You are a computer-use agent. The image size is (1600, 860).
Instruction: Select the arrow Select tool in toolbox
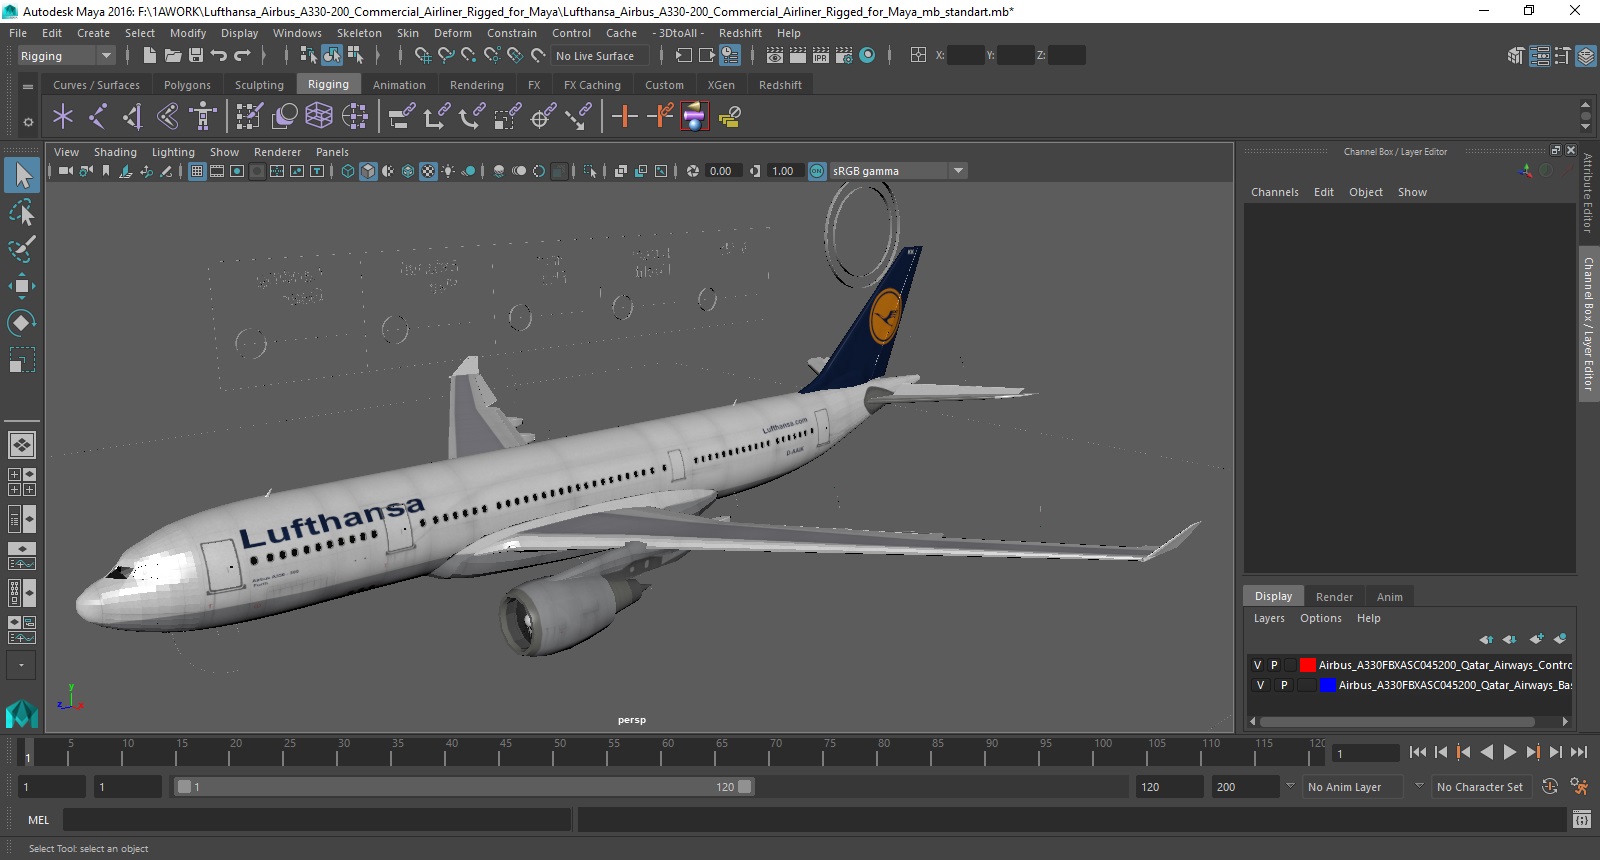22,175
